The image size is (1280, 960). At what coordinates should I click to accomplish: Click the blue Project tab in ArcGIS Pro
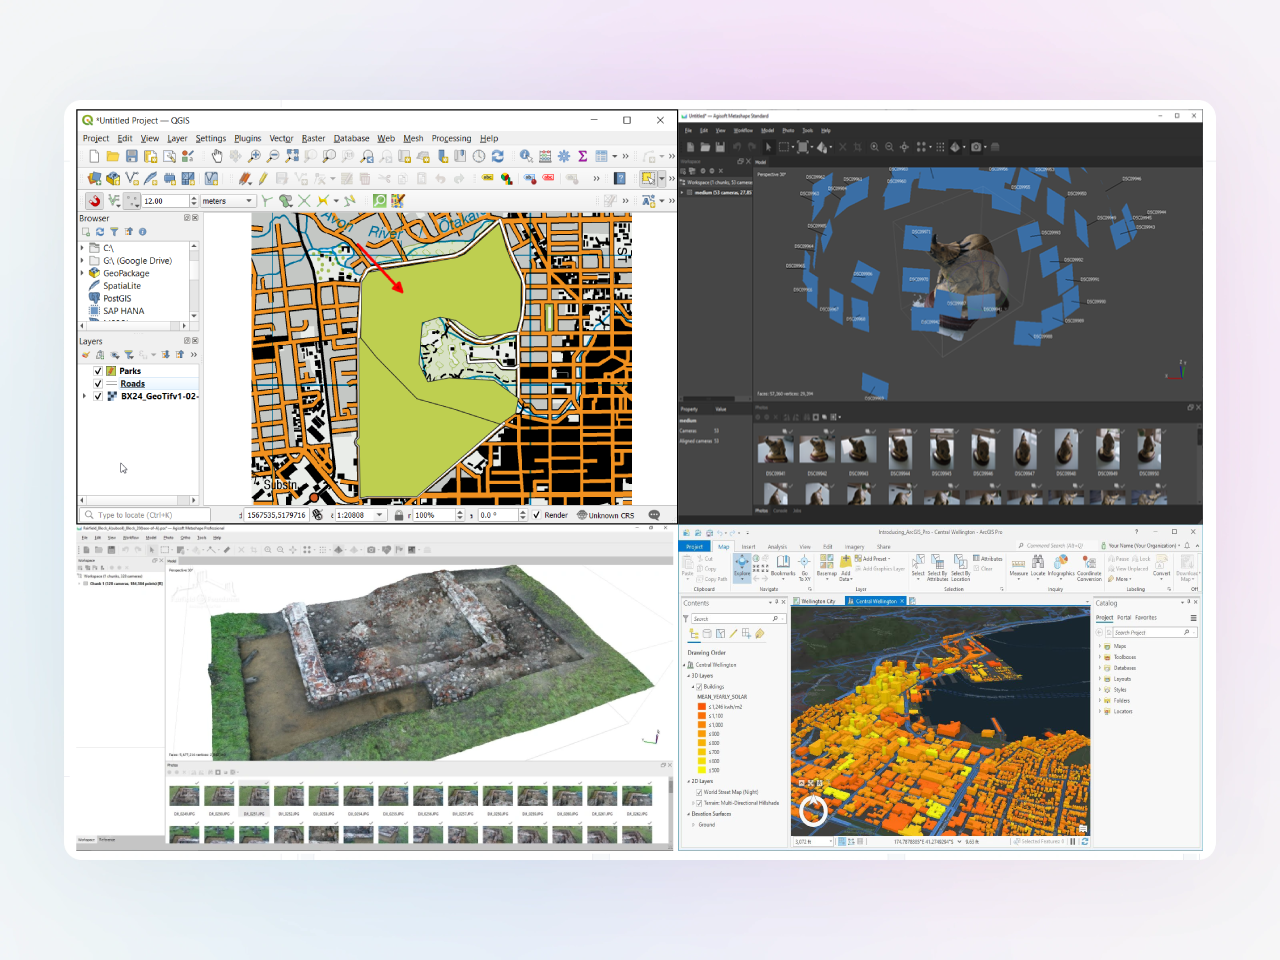[694, 547]
